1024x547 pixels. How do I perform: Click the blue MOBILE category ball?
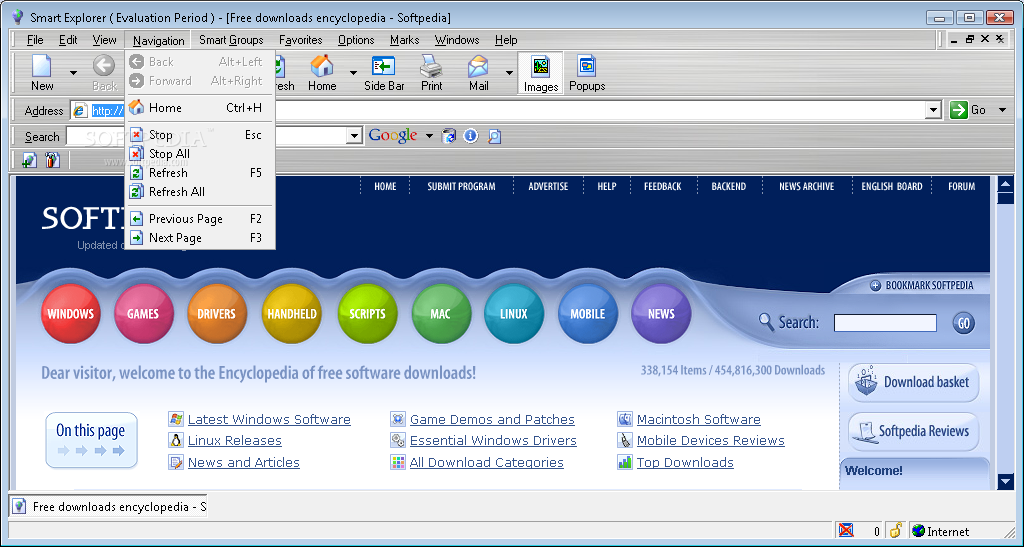pos(588,314)
